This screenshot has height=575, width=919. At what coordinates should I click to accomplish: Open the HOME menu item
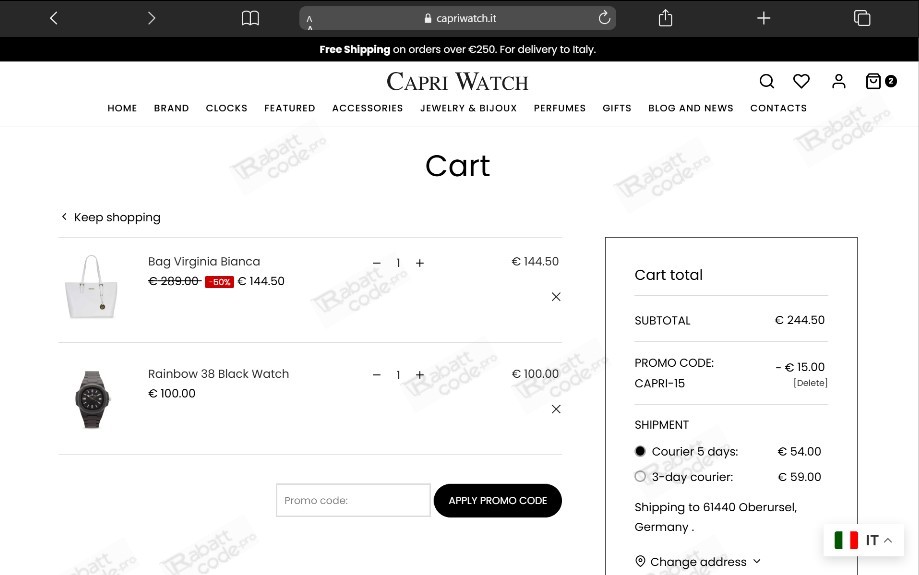122,108
